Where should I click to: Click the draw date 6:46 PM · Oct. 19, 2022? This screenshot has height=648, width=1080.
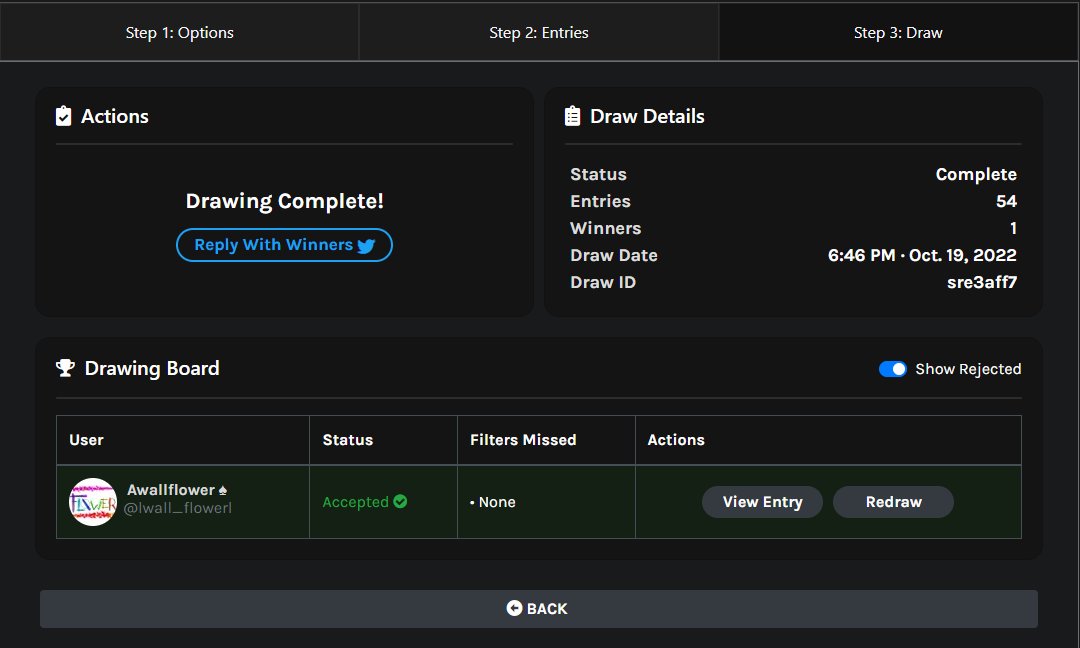(x=922, y=255)
